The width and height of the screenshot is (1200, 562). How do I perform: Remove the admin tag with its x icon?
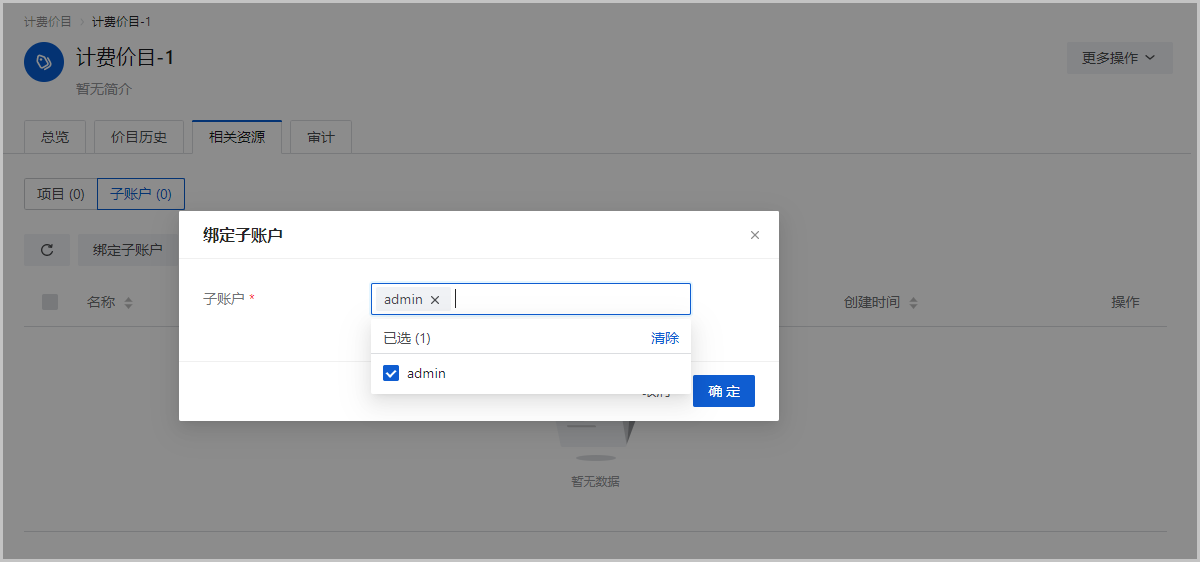[435, 300]
